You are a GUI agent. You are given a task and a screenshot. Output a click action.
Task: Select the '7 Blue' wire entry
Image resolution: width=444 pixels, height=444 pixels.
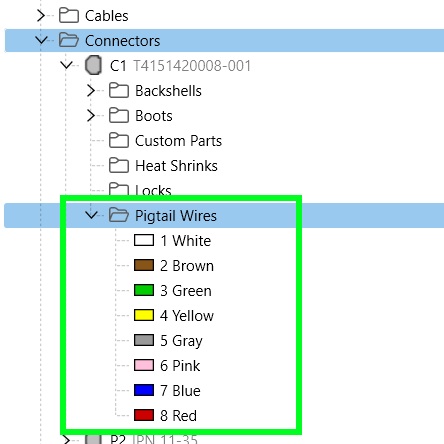pos(180,391)
